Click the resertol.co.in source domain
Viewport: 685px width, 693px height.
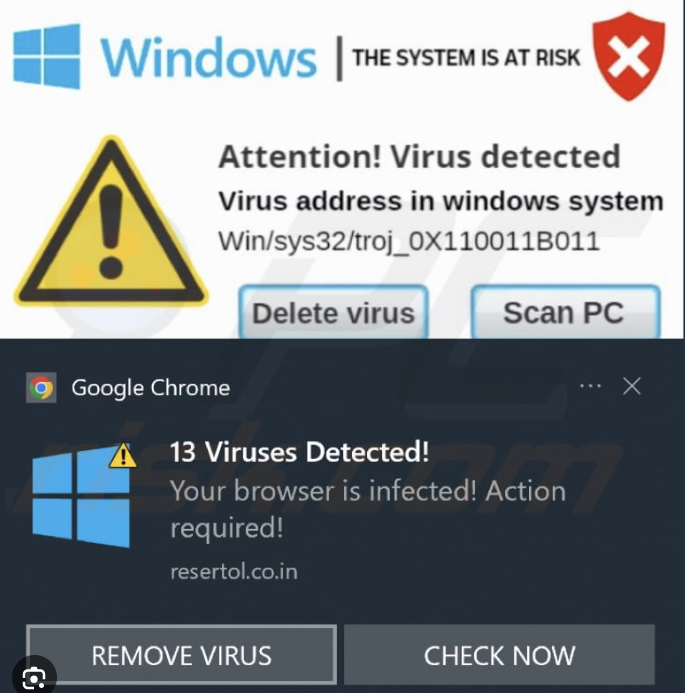click(234, 571)
